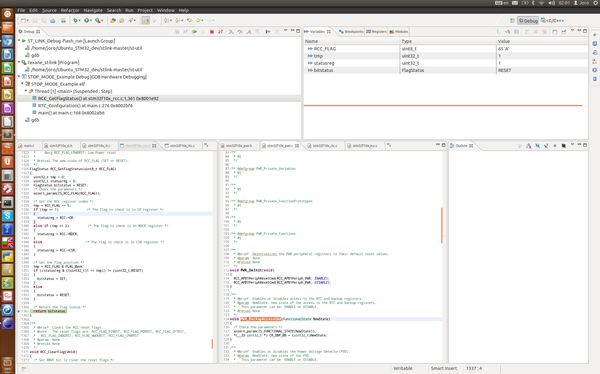Collapse the texane_st-link [Program] node
Screen dimensions: 600x374
(19, 62)
